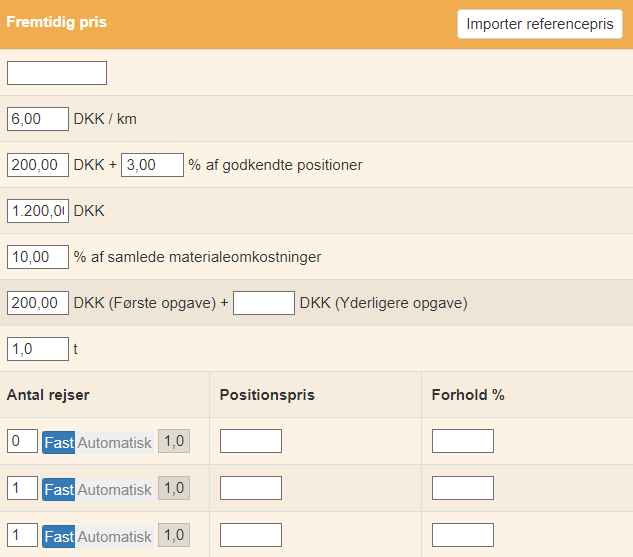Switch the last travel row to Automatisk
Viewport: 633px width, 557px height.
pos(114,536)
